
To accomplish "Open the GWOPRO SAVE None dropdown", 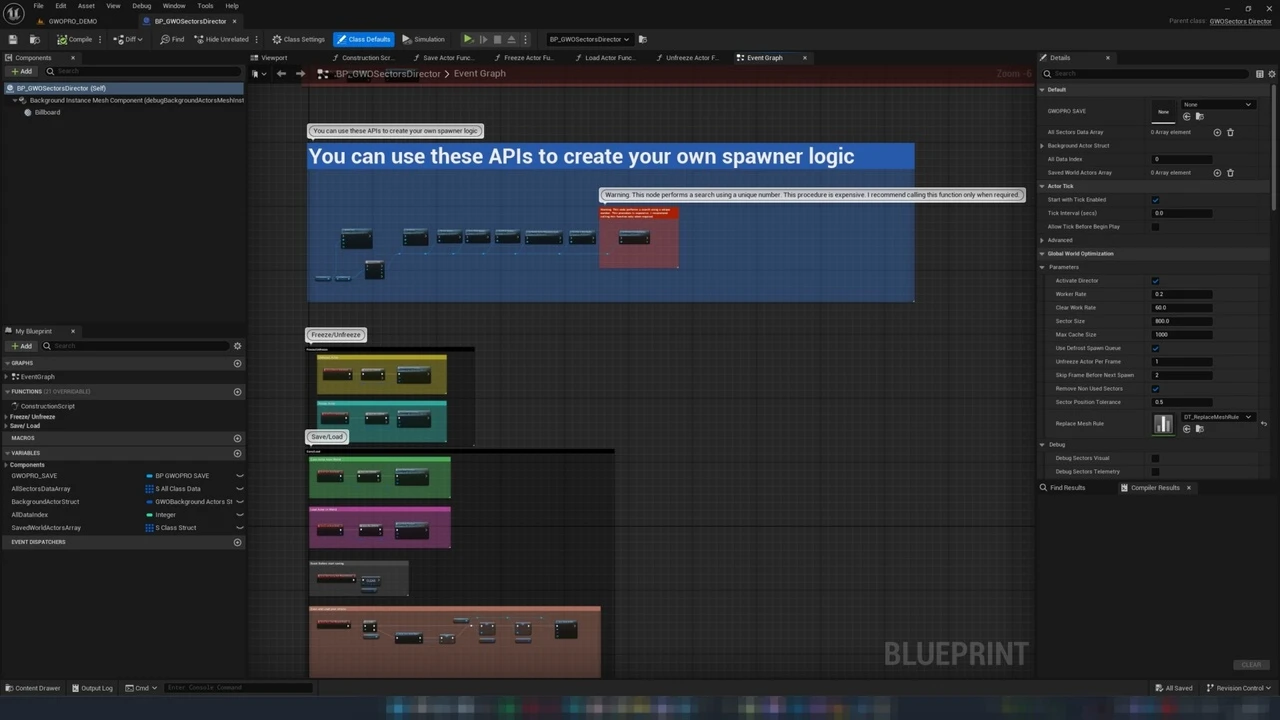I will tap(1217, 104).
